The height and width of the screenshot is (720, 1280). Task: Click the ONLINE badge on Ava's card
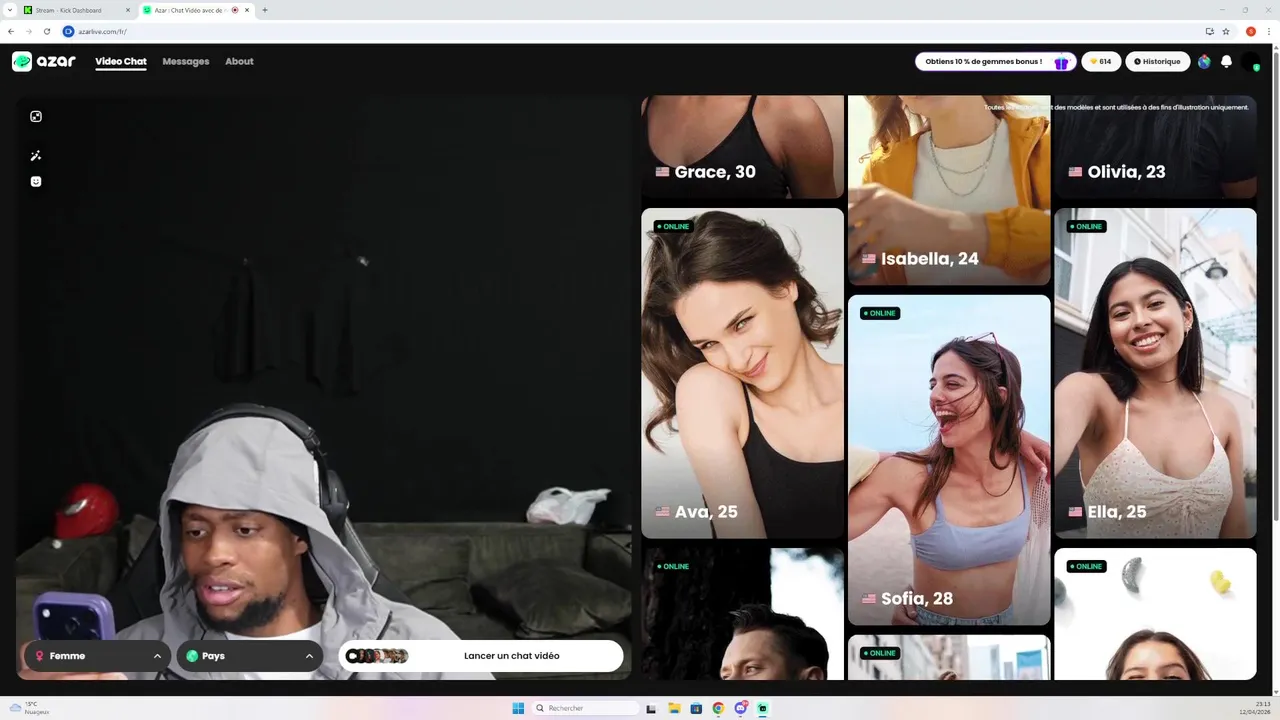(x=673, y=226)
